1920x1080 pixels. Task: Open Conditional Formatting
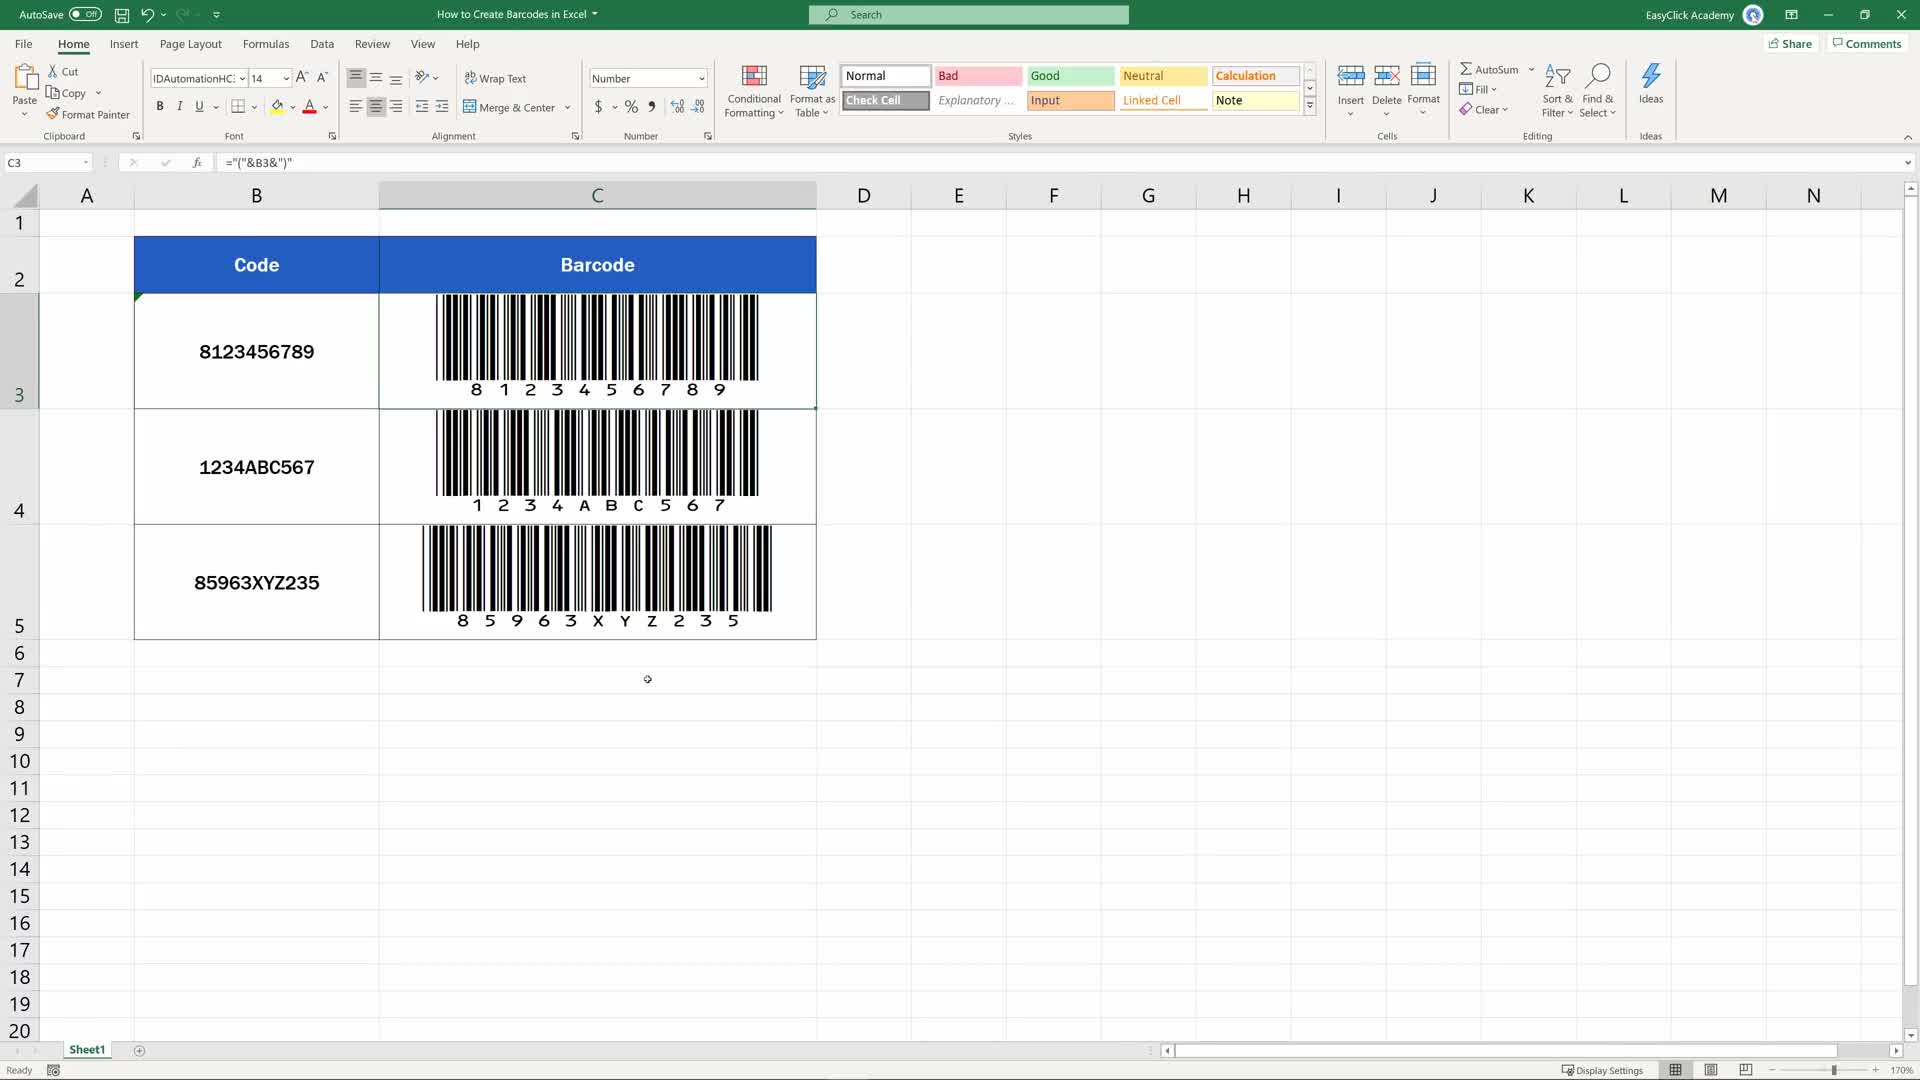(753, 90)
